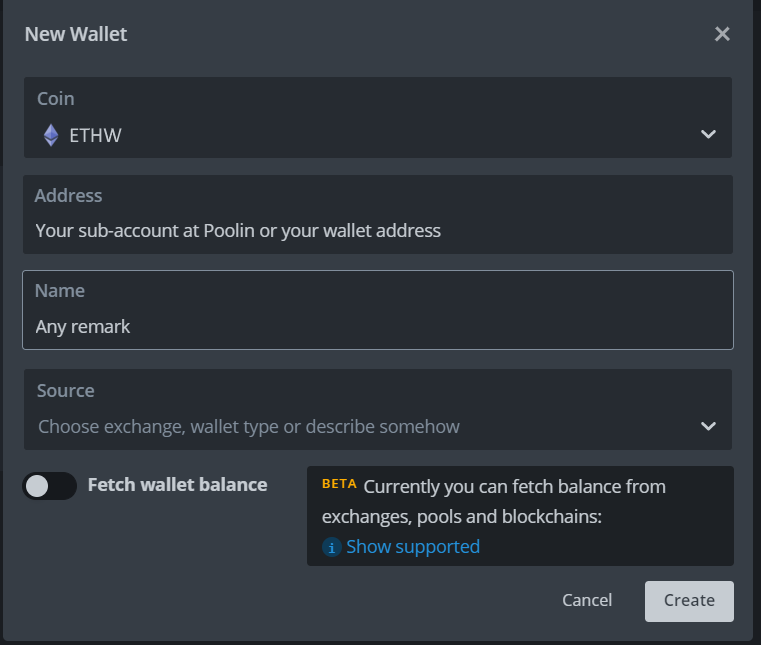Image resolution: width=761 pixels, height=645 pixels.
Task: Click the Source field label
Action: [66, 391]
